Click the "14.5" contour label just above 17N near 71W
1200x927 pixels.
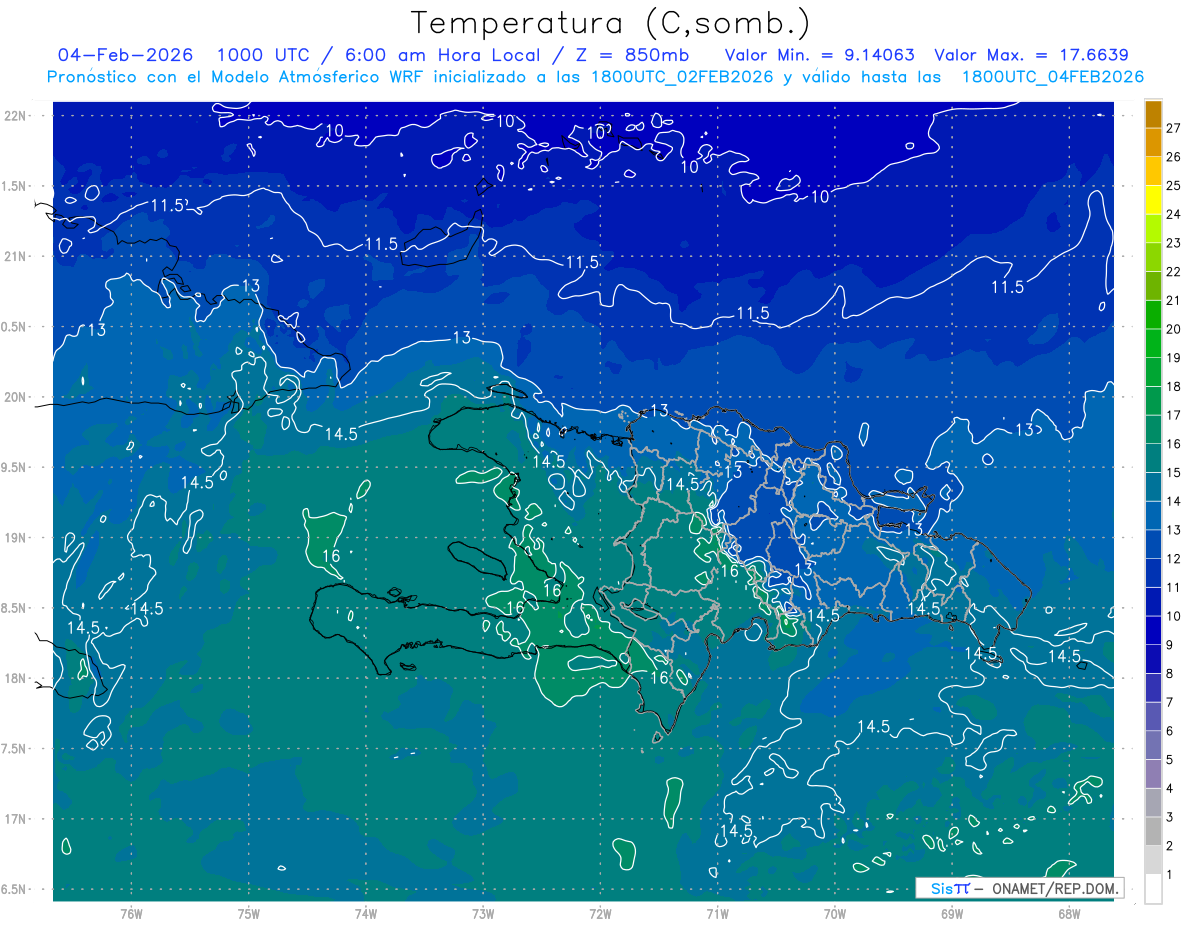click(736, 830)
